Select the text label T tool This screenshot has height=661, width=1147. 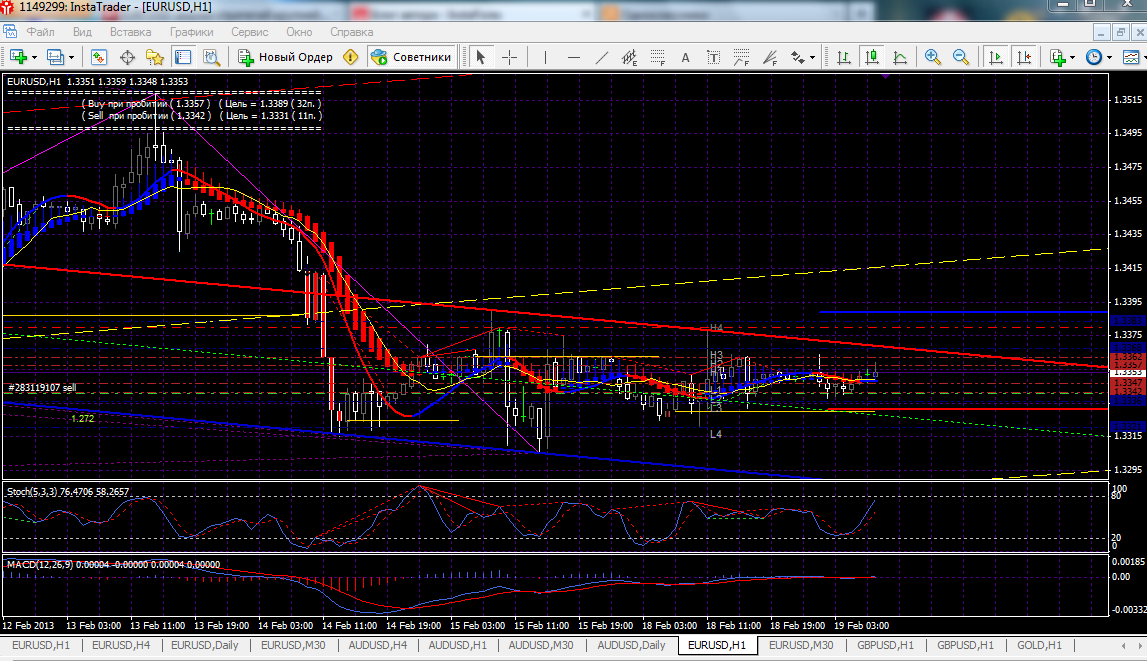713,57
